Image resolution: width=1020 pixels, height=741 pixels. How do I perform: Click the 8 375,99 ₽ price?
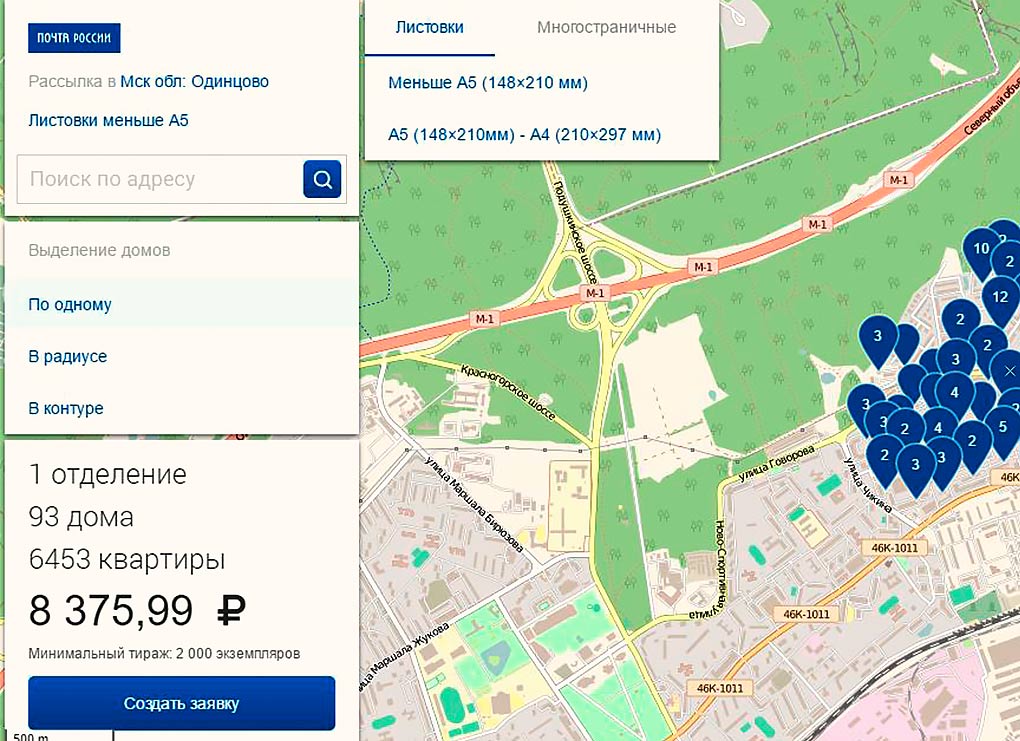point(137,611)
